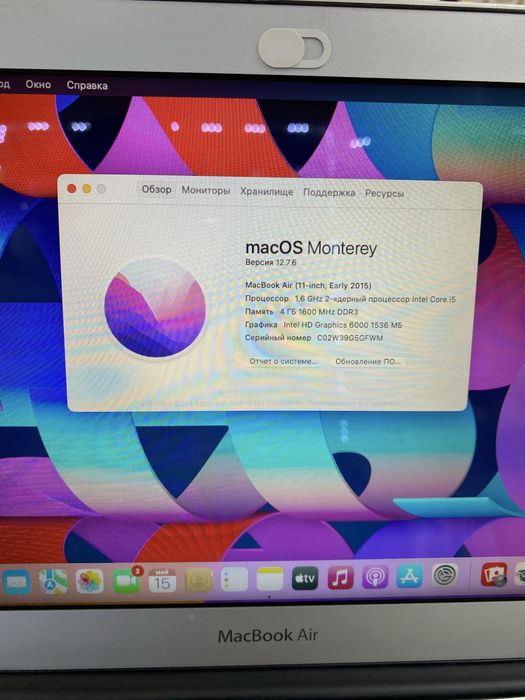Open Calendar showing май 15
Viewport: 525px width, 700px height.
[x=162, y=581]
